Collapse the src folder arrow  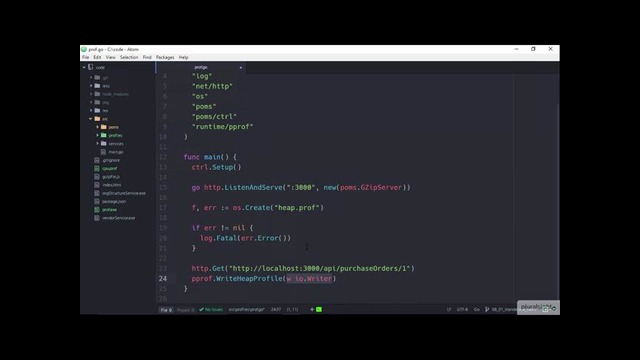[91, 119]
